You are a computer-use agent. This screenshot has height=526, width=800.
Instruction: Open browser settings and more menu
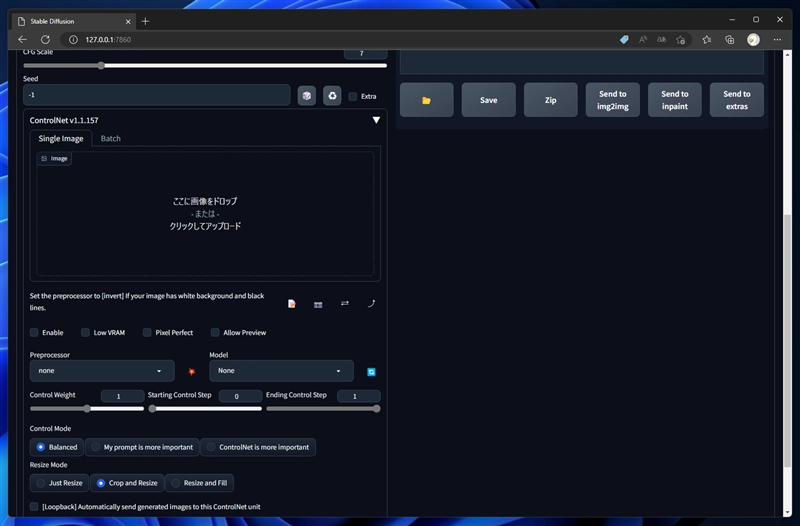click(777, 39)
